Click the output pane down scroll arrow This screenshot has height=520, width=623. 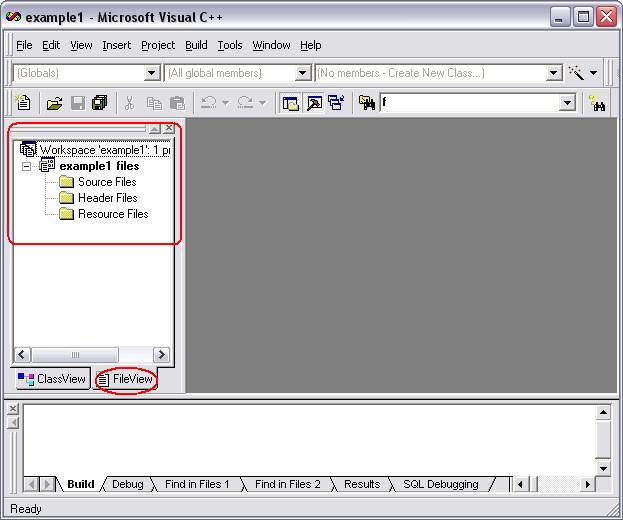point(603,468)
